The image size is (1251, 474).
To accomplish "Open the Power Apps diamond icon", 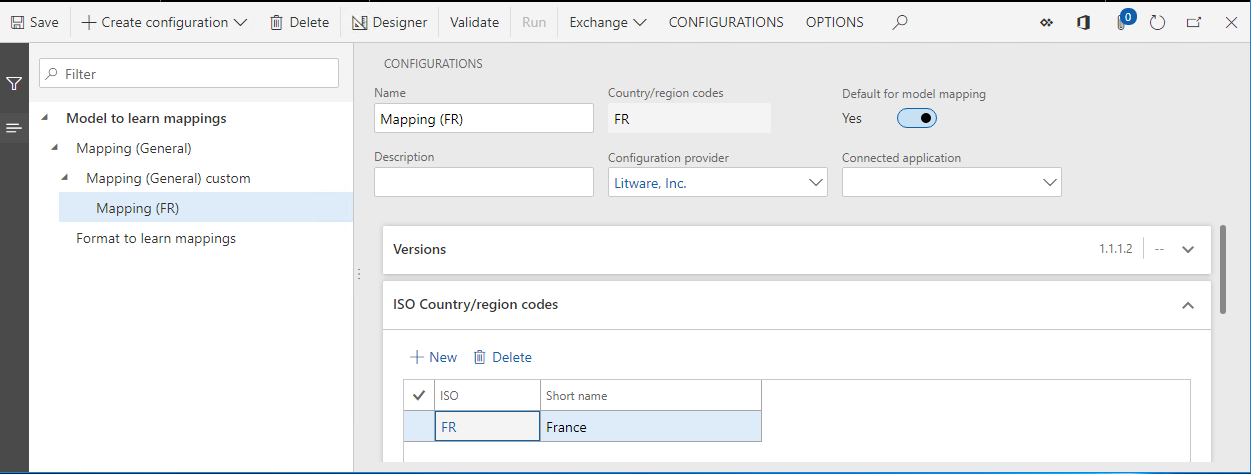I will pyautogui.click(x=1046, y=22).
